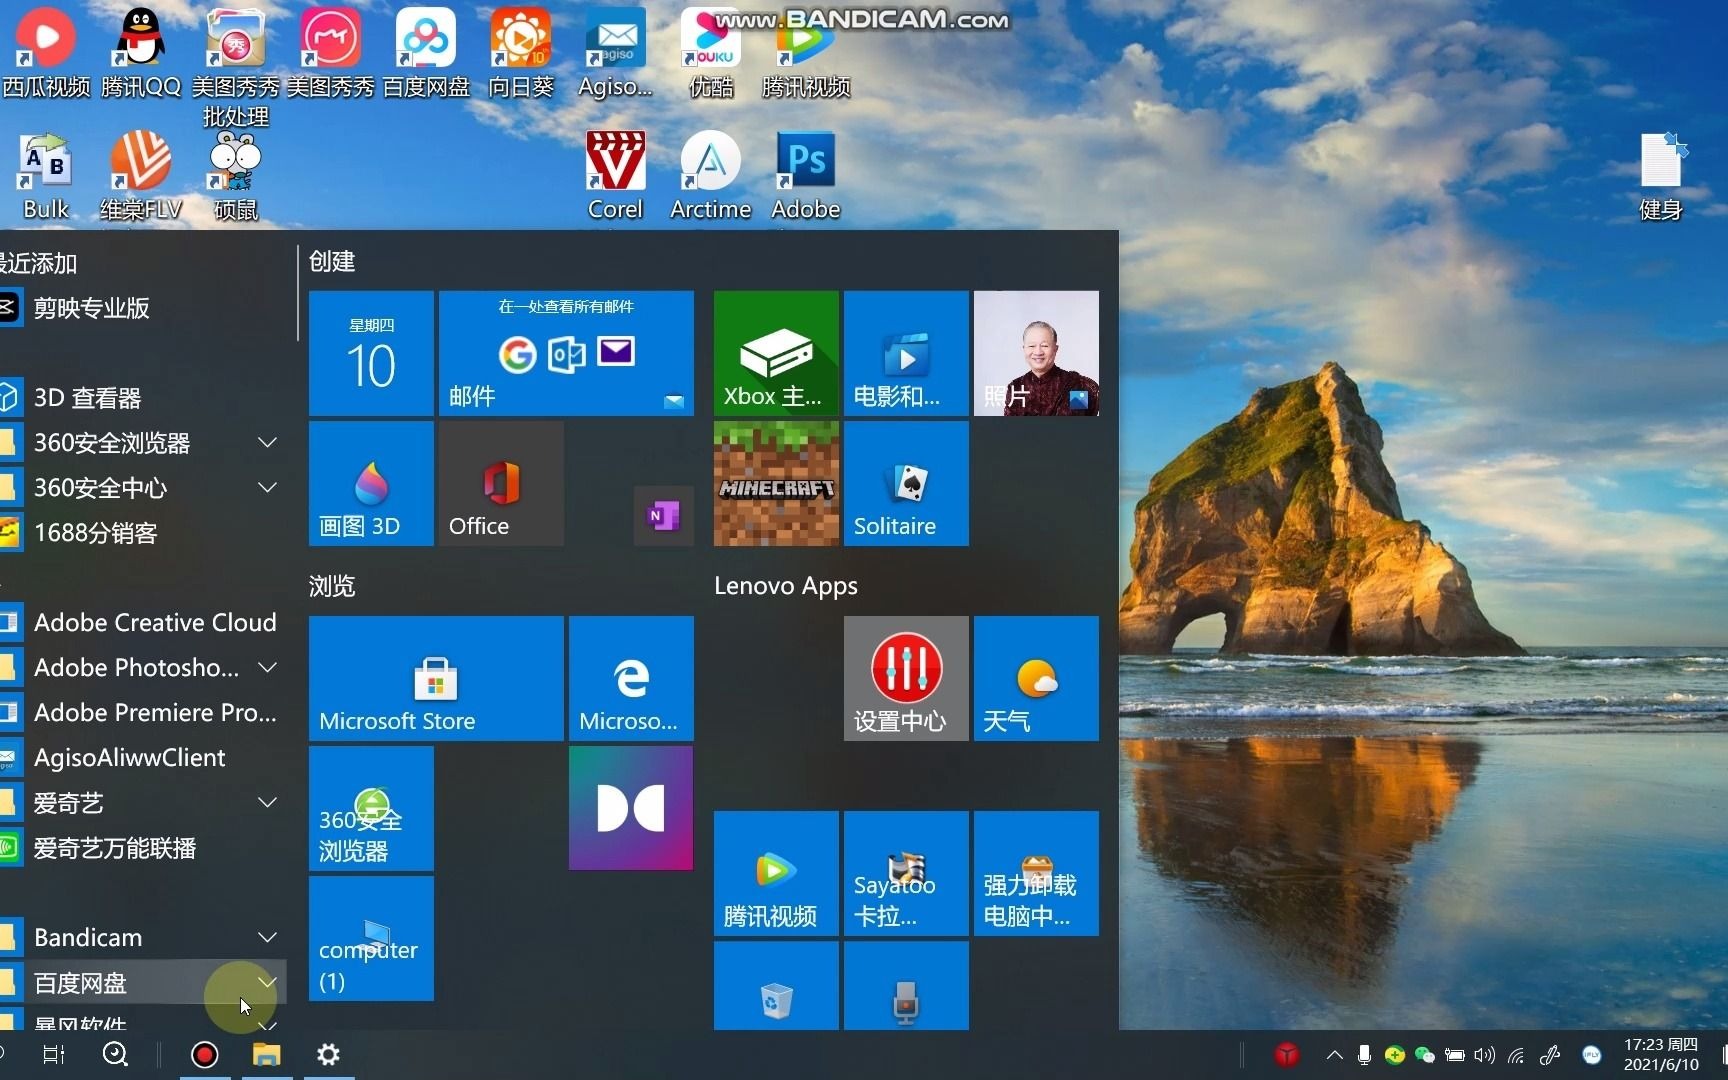This screenshot has width=1728, height=1080.
Task: Open the voice recorder microphone tile
Action: click(906, 986)
